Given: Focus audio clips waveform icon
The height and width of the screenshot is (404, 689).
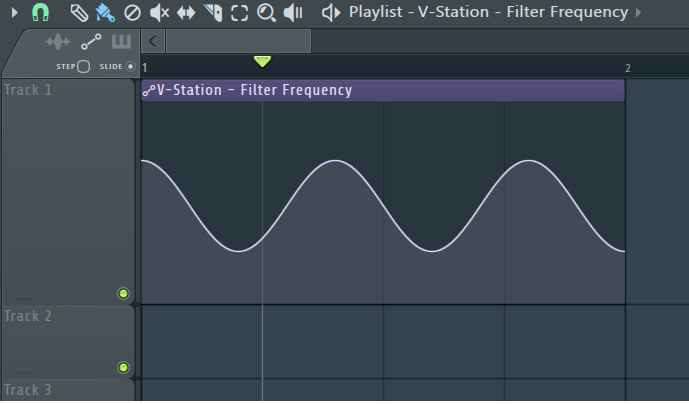Looking at the screenshot, I should [x=58, y=42].
